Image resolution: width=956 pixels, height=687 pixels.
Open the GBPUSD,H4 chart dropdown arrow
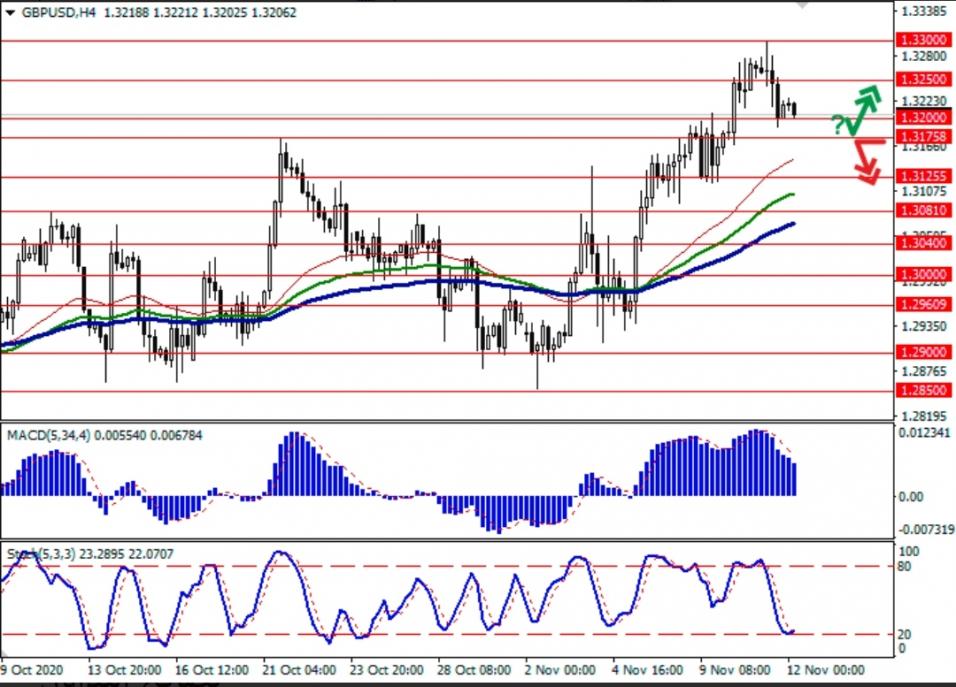click(11, 12)
